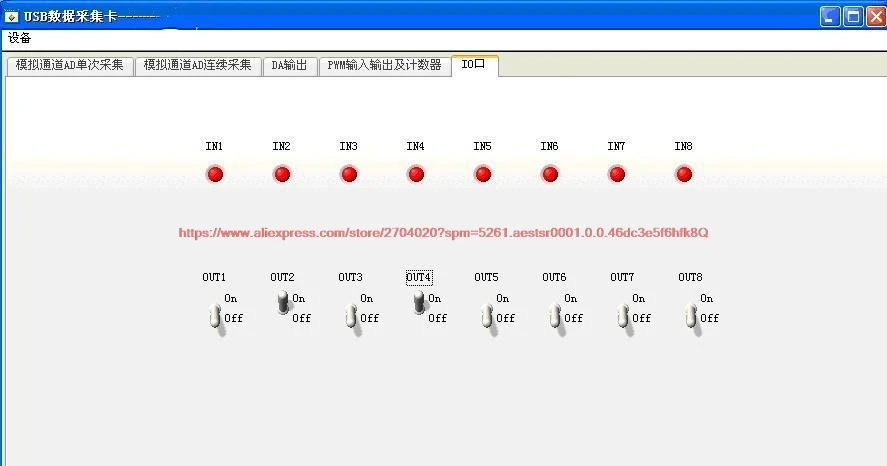Toggle the OUT3 switch
The image size is (887, 466).
tap(351, 317)
